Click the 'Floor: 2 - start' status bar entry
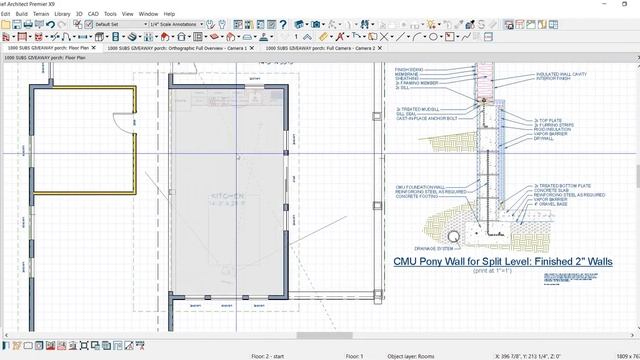The width and height of the screenshot is (640, 360). pyautogui.click(x=267, y=356)
